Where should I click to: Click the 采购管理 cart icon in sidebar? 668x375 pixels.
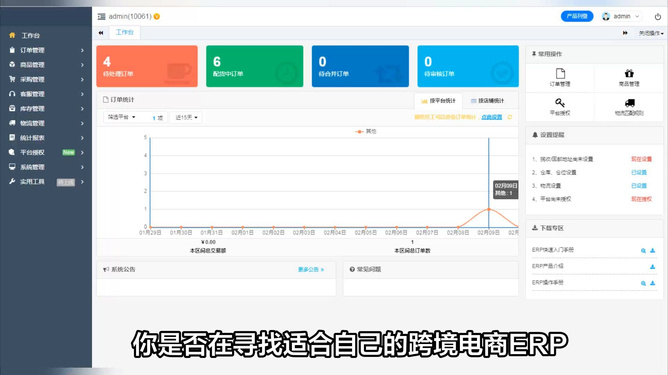coord(12,79)
